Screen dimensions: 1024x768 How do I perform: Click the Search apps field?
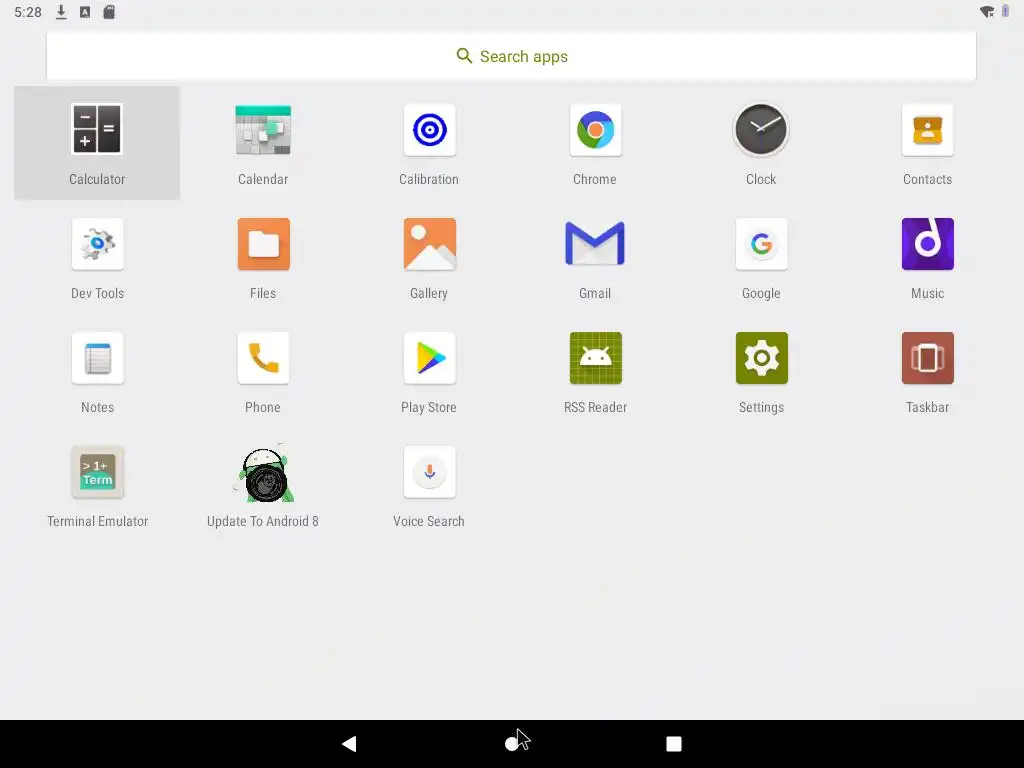click(511, 56)
